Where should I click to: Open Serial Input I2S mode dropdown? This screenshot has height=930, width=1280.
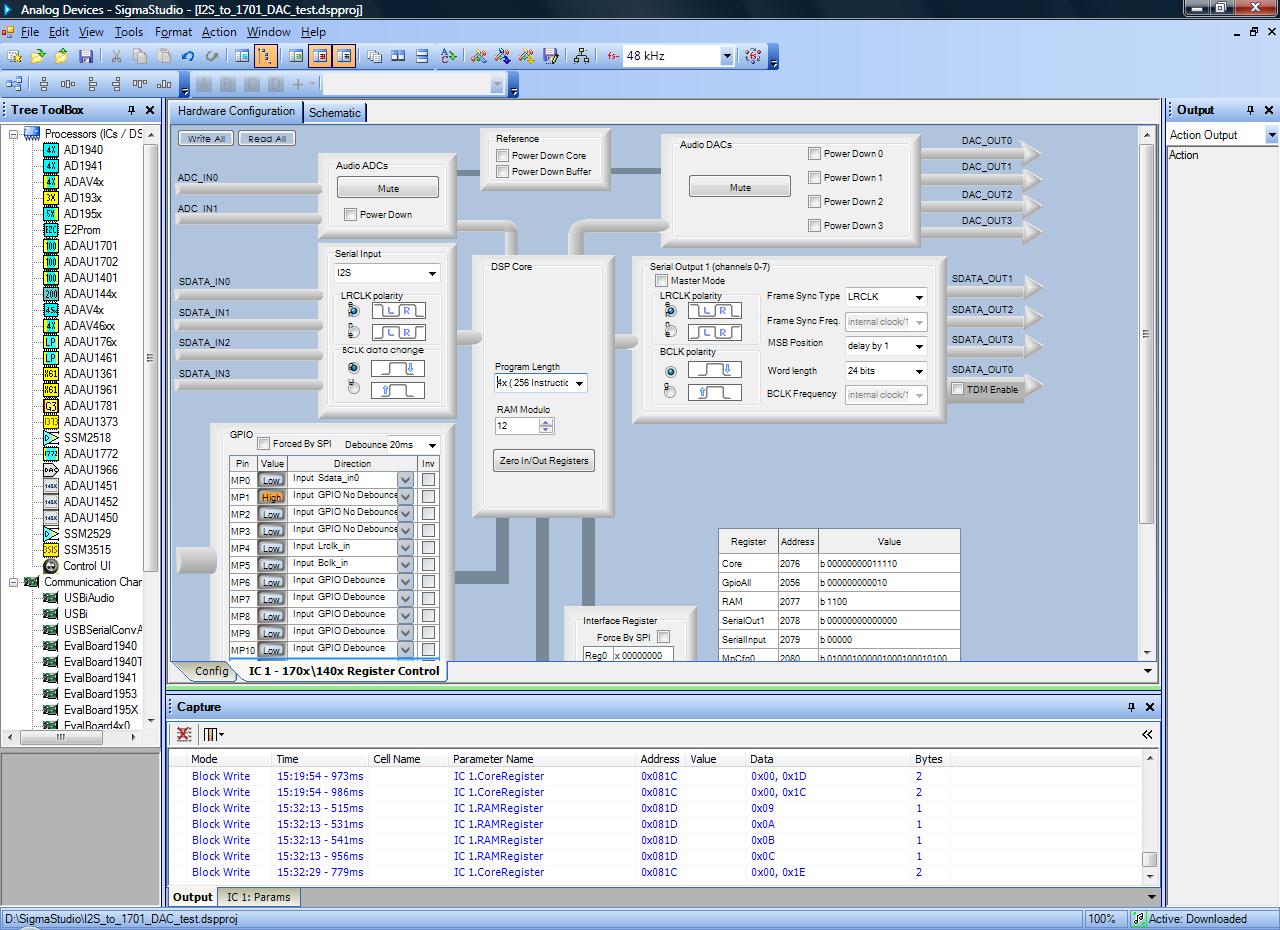[x=432, y=273]
